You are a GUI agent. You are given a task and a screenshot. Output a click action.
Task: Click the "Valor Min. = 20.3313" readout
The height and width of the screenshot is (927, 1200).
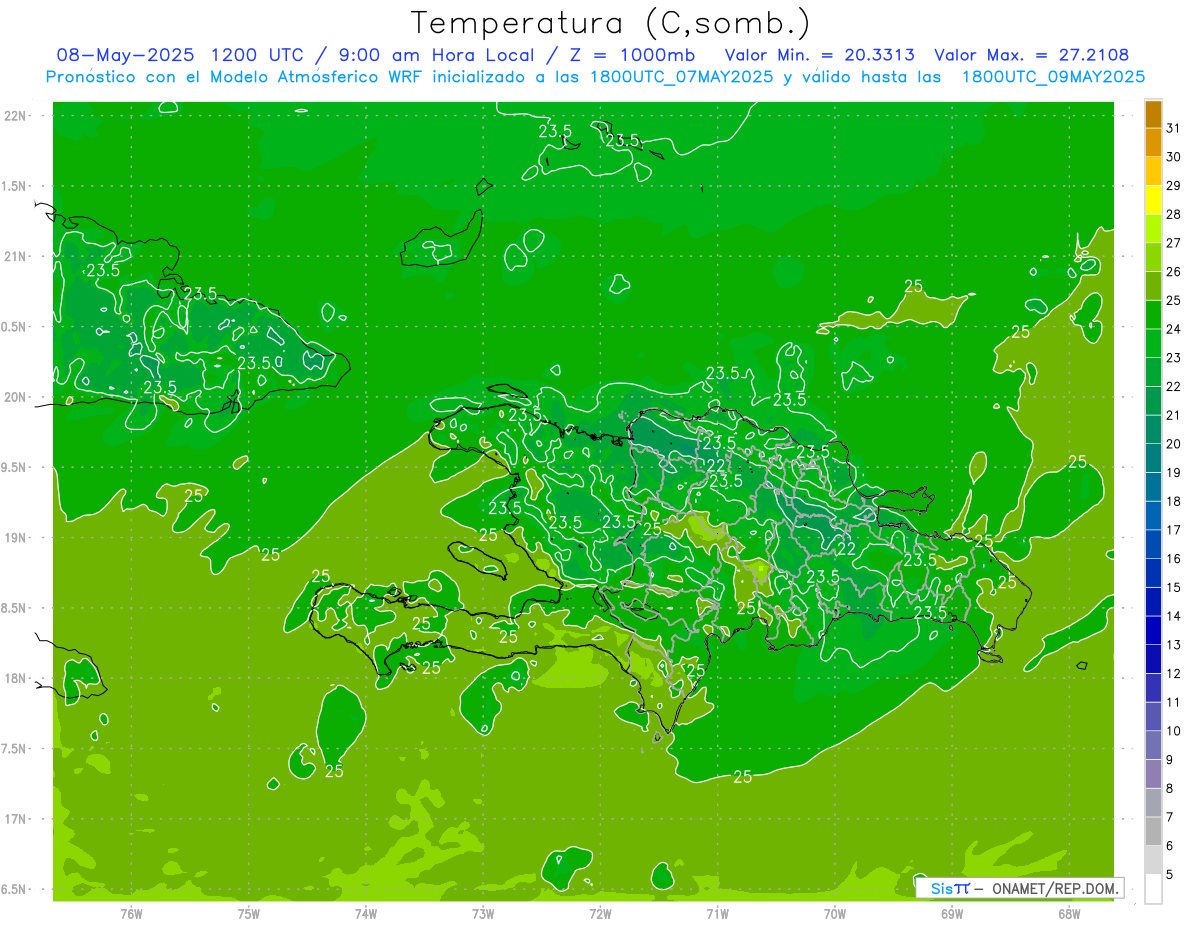(x=820, y=55)
